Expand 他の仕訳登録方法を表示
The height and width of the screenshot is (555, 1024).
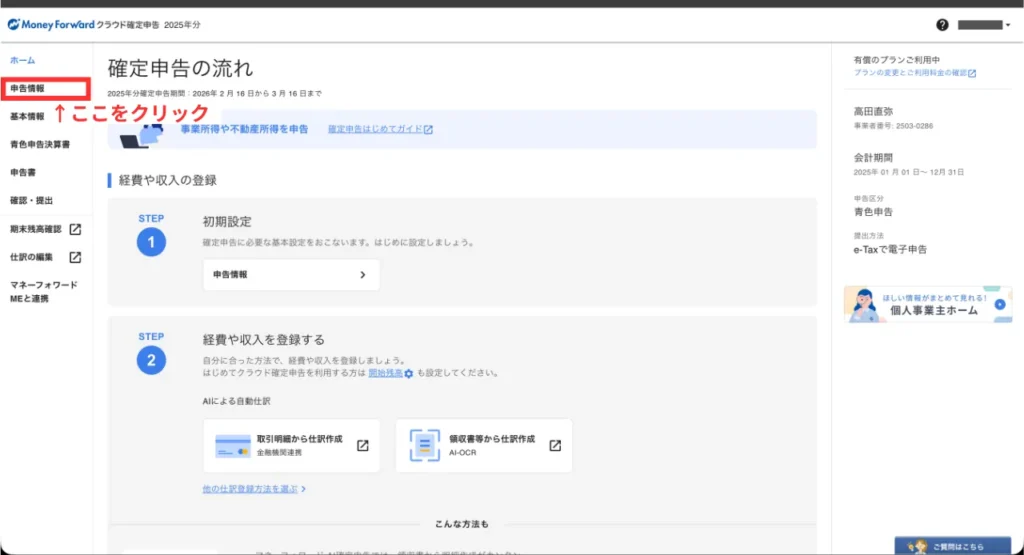pyautogui.click(x=253, y=489)
